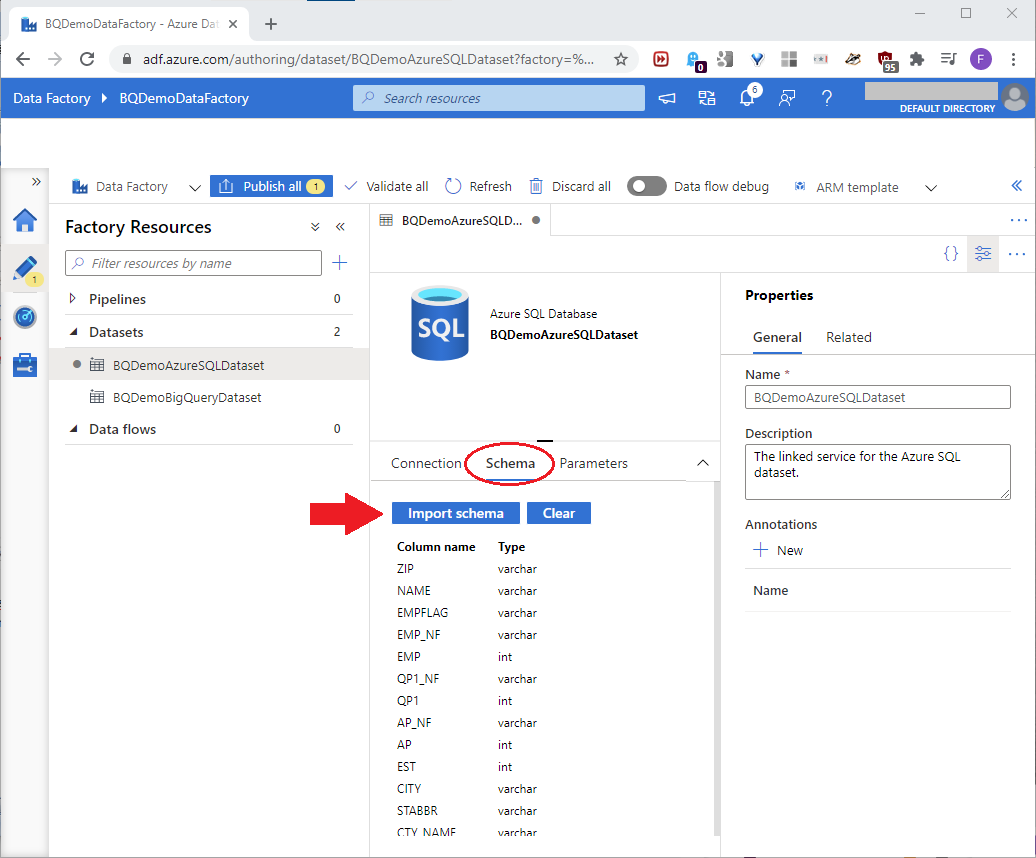The width and height of the screenshot is (1036, 858).
Task: Click the schema list vertical scrollbar
Action: [x=717, y=659]
